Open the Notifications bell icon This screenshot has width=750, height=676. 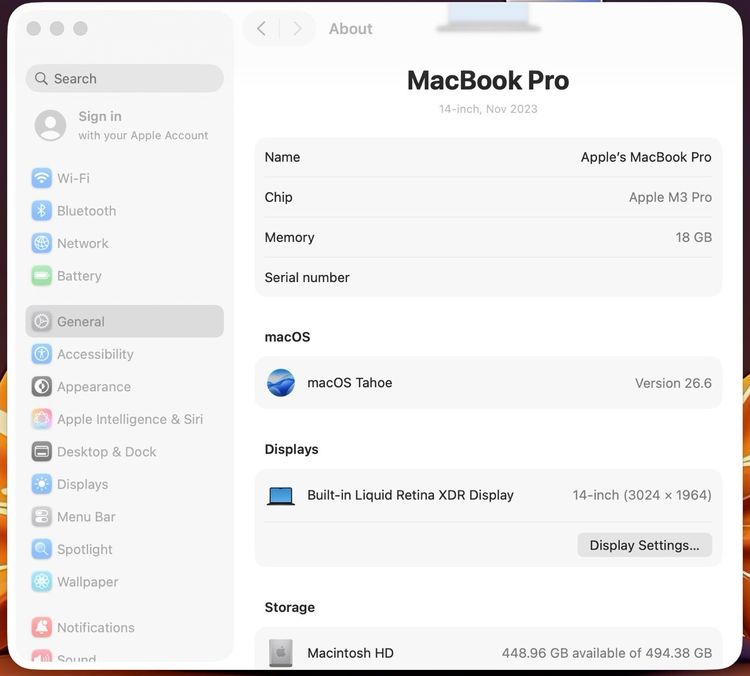[x=42, y=627]
